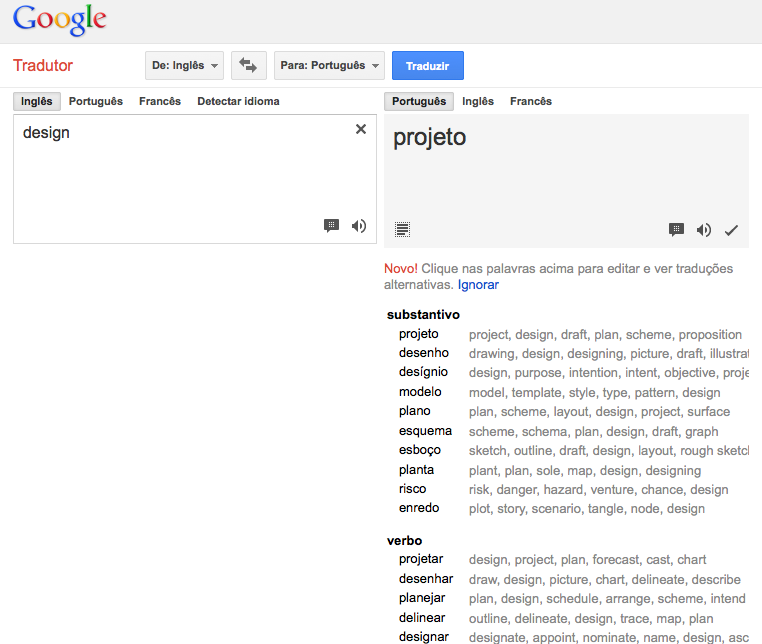The image size is (762, 644).
Task: Listen to the translation 'projeto'
Action: (704, 230)
